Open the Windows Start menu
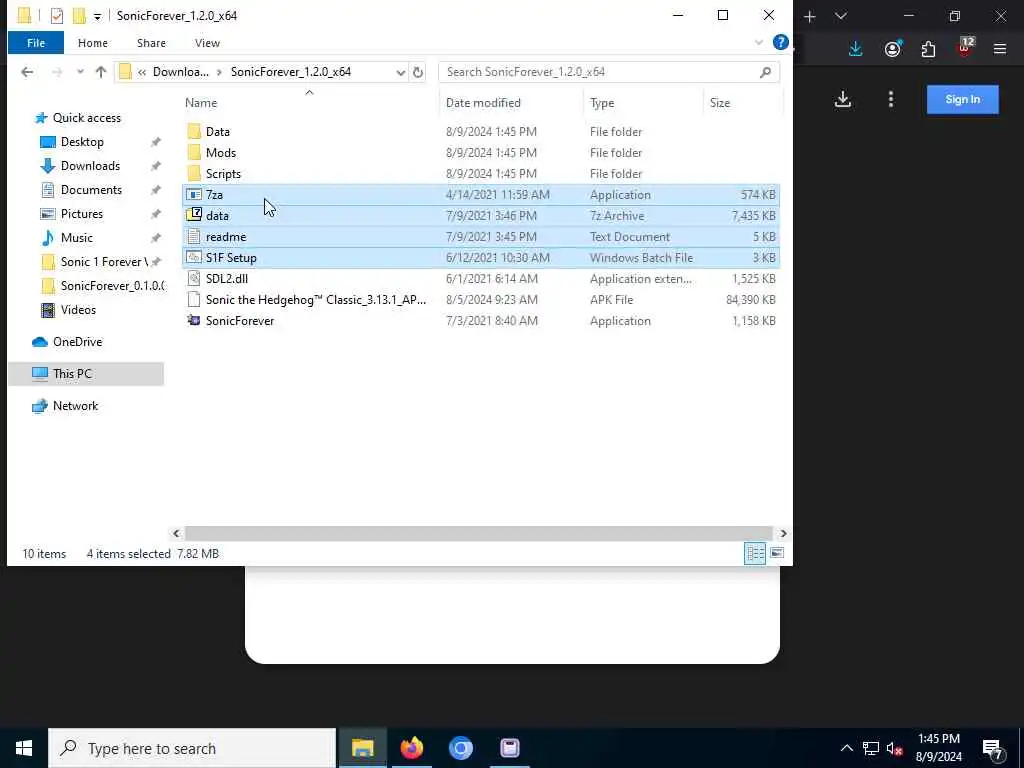Screen dimensions: 1024x768 24,748
